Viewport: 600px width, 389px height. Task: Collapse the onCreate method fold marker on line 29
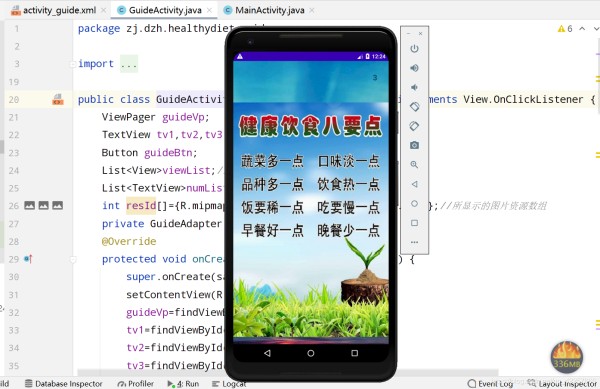pos(73,259)
